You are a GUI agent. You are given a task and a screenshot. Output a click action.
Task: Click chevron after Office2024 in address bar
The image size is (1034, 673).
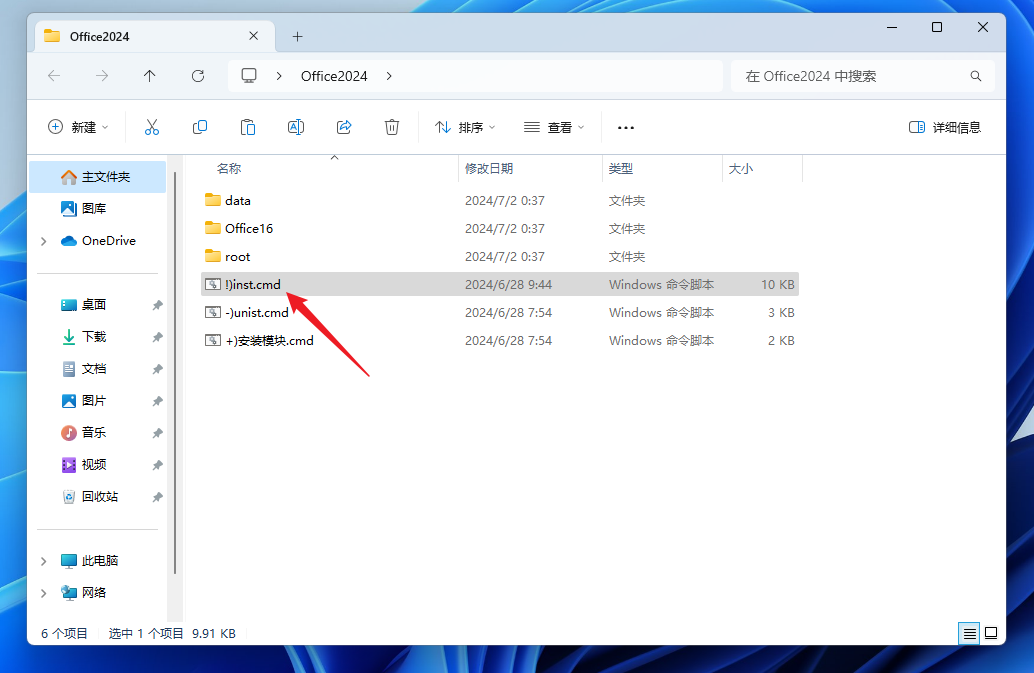coord(389,76)
